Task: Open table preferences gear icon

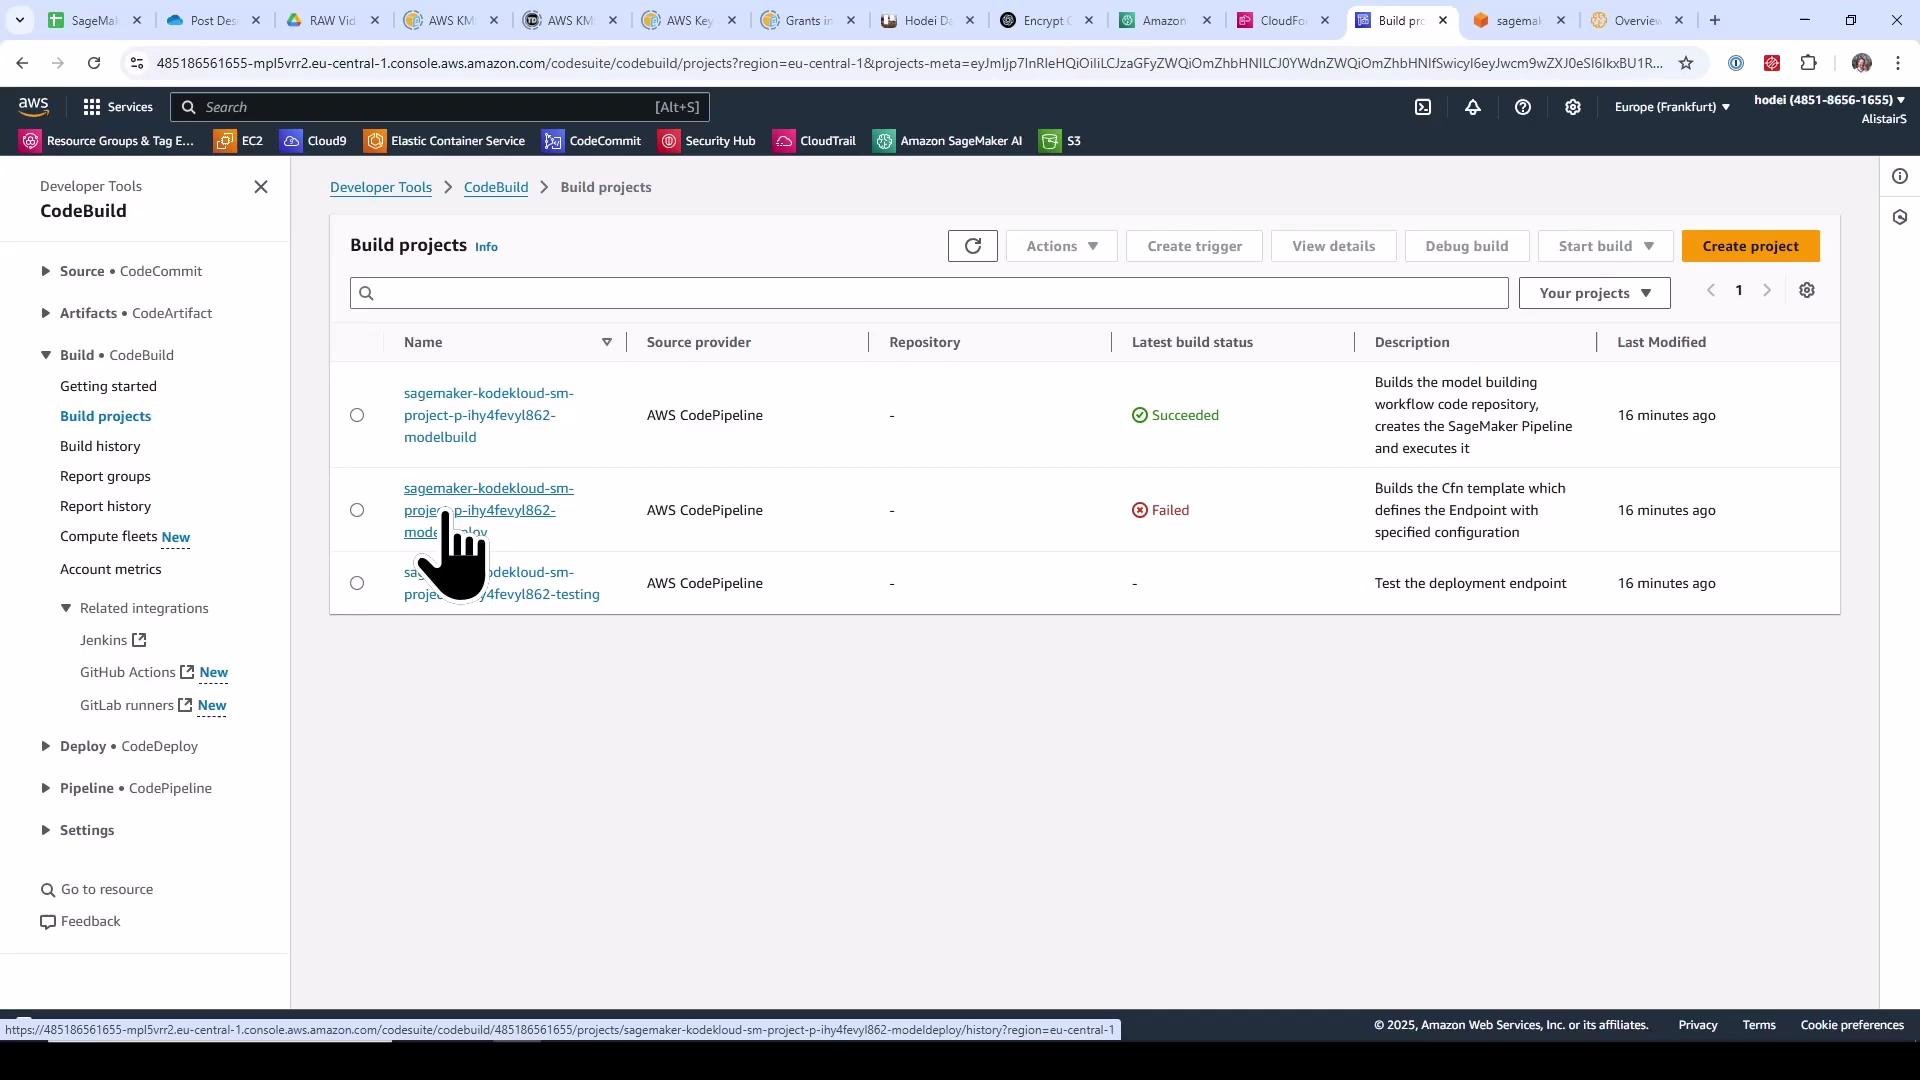Action: [x=1807, y=291]
